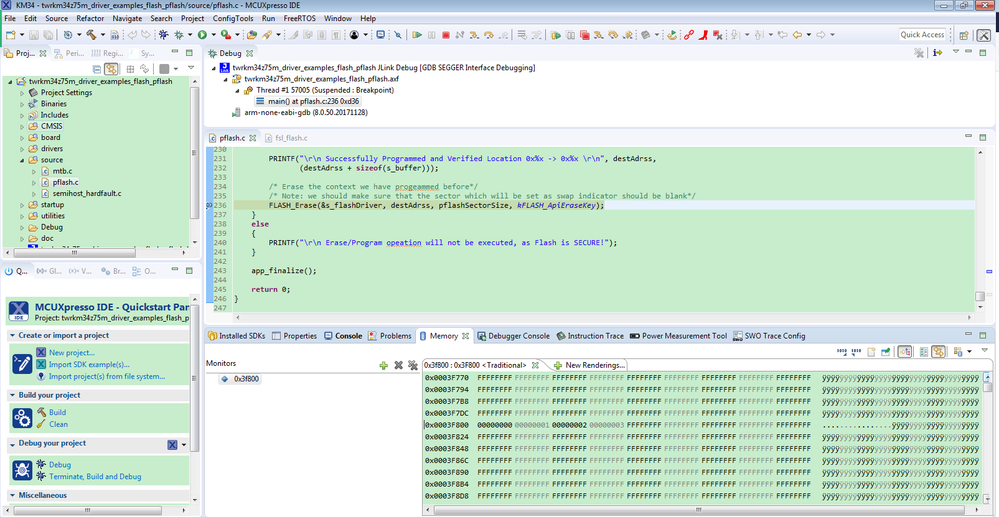Screen dimensions: 999x517
Task: Click the 'New project...' link
Action: (72, 353)
